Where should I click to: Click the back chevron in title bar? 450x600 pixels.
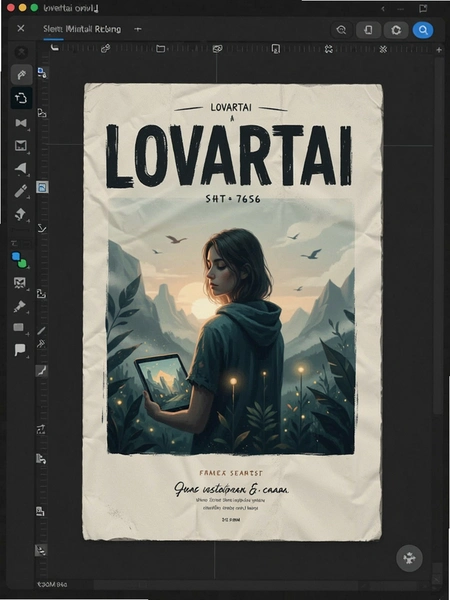(383, 8)
